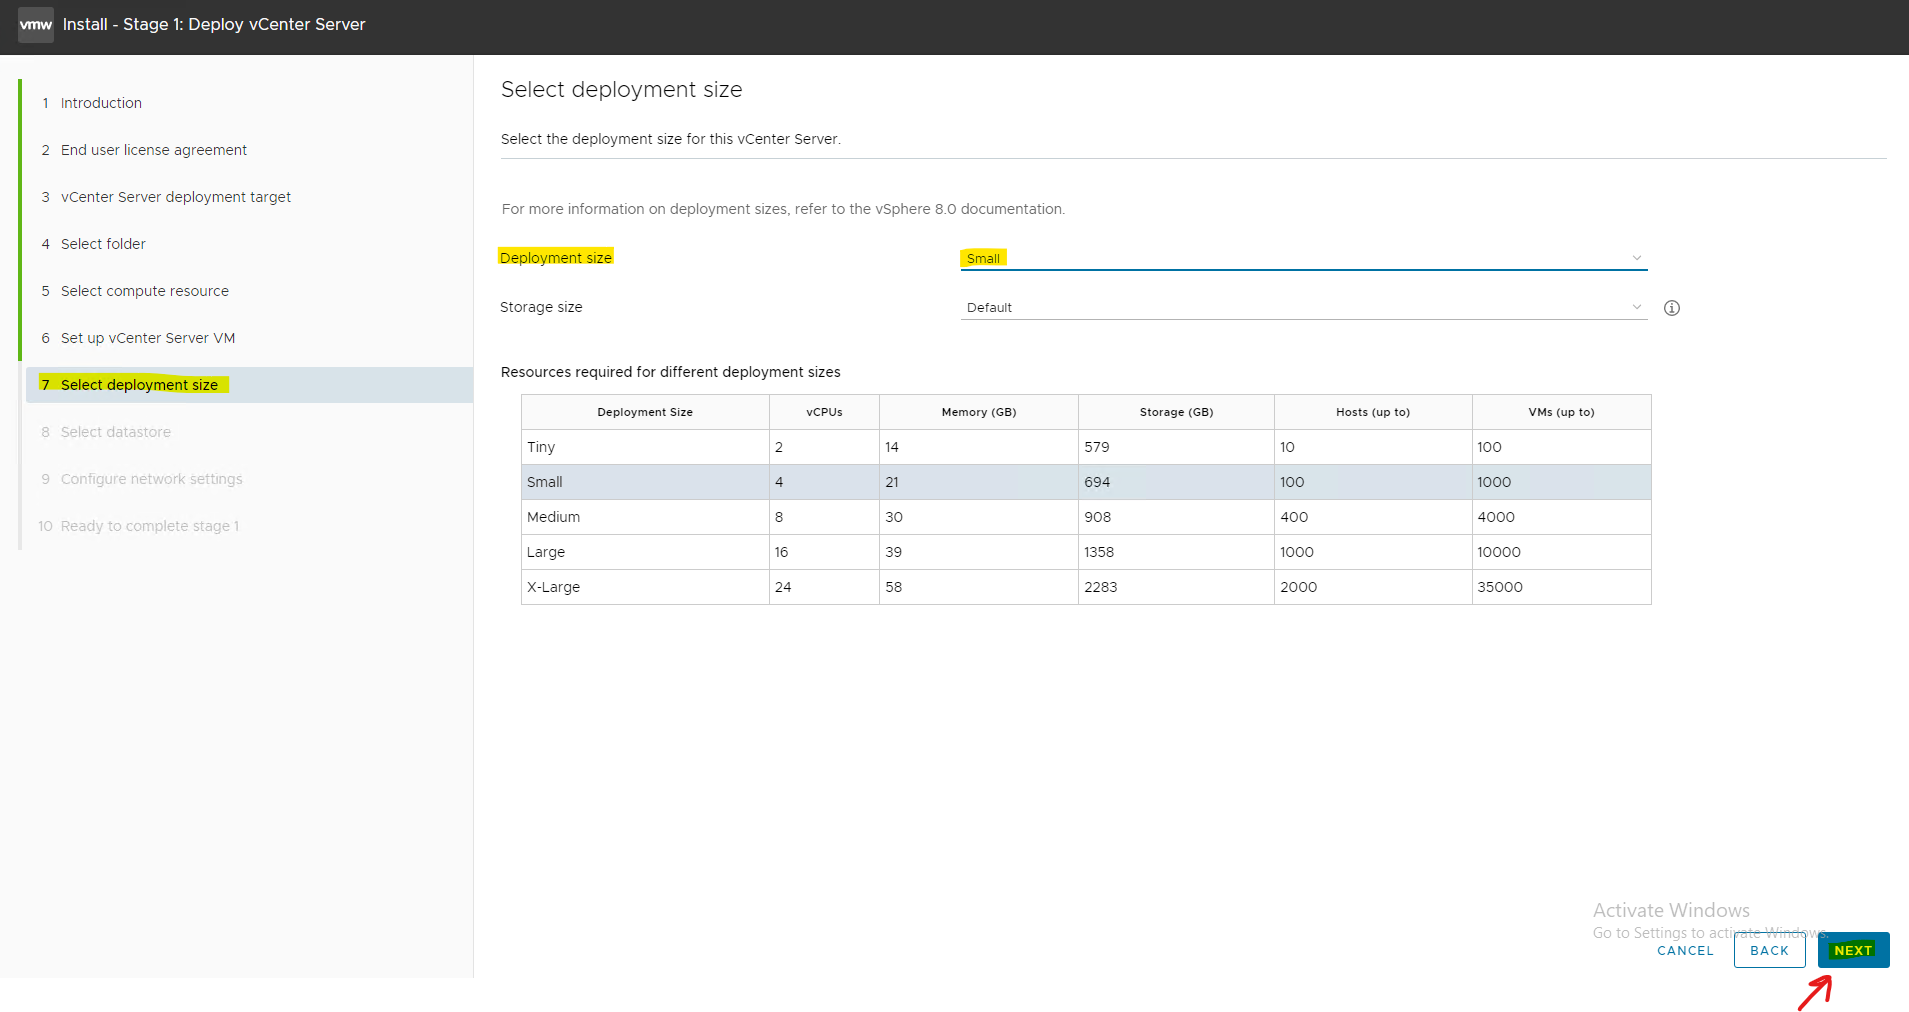Image resolution: width=1909 pixels, height=1012 pixels.
Task: Select the Small row in table
Action: 1086,482
